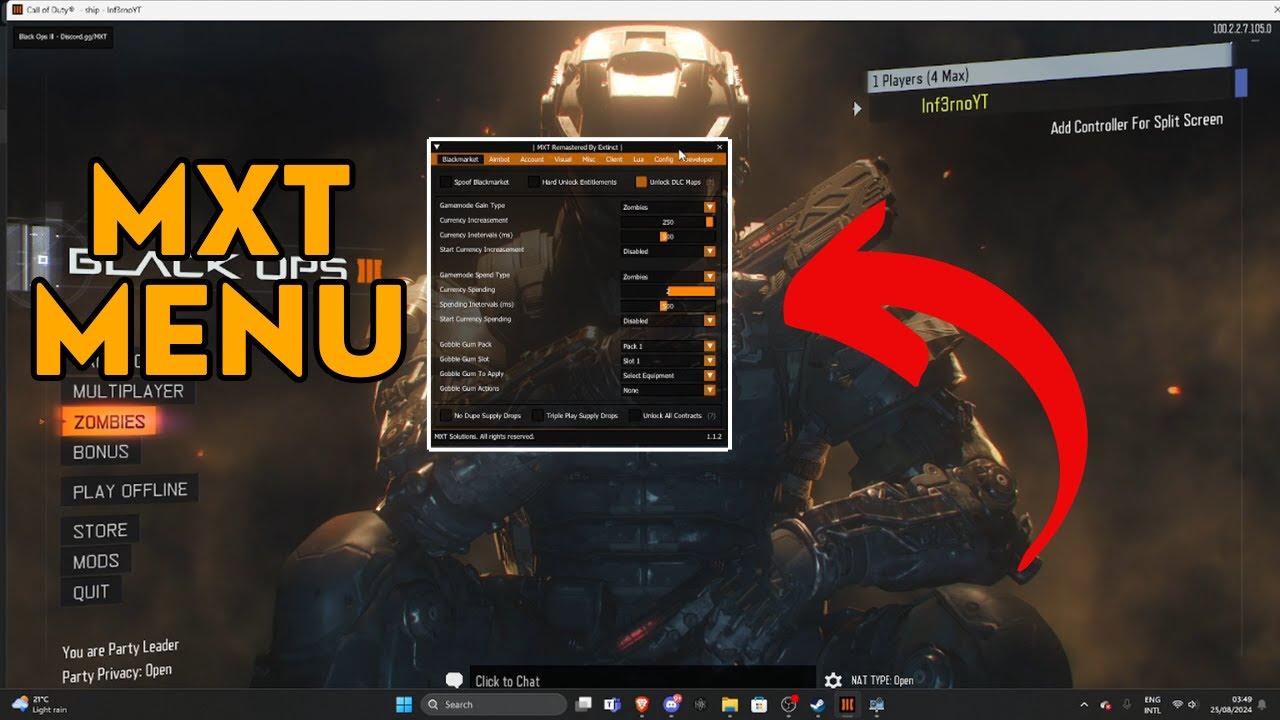Open OBS Studio from the taskbar
The height and width of the screenshot is (720, 1280).
pyautogui.click(x=789, y=704)
